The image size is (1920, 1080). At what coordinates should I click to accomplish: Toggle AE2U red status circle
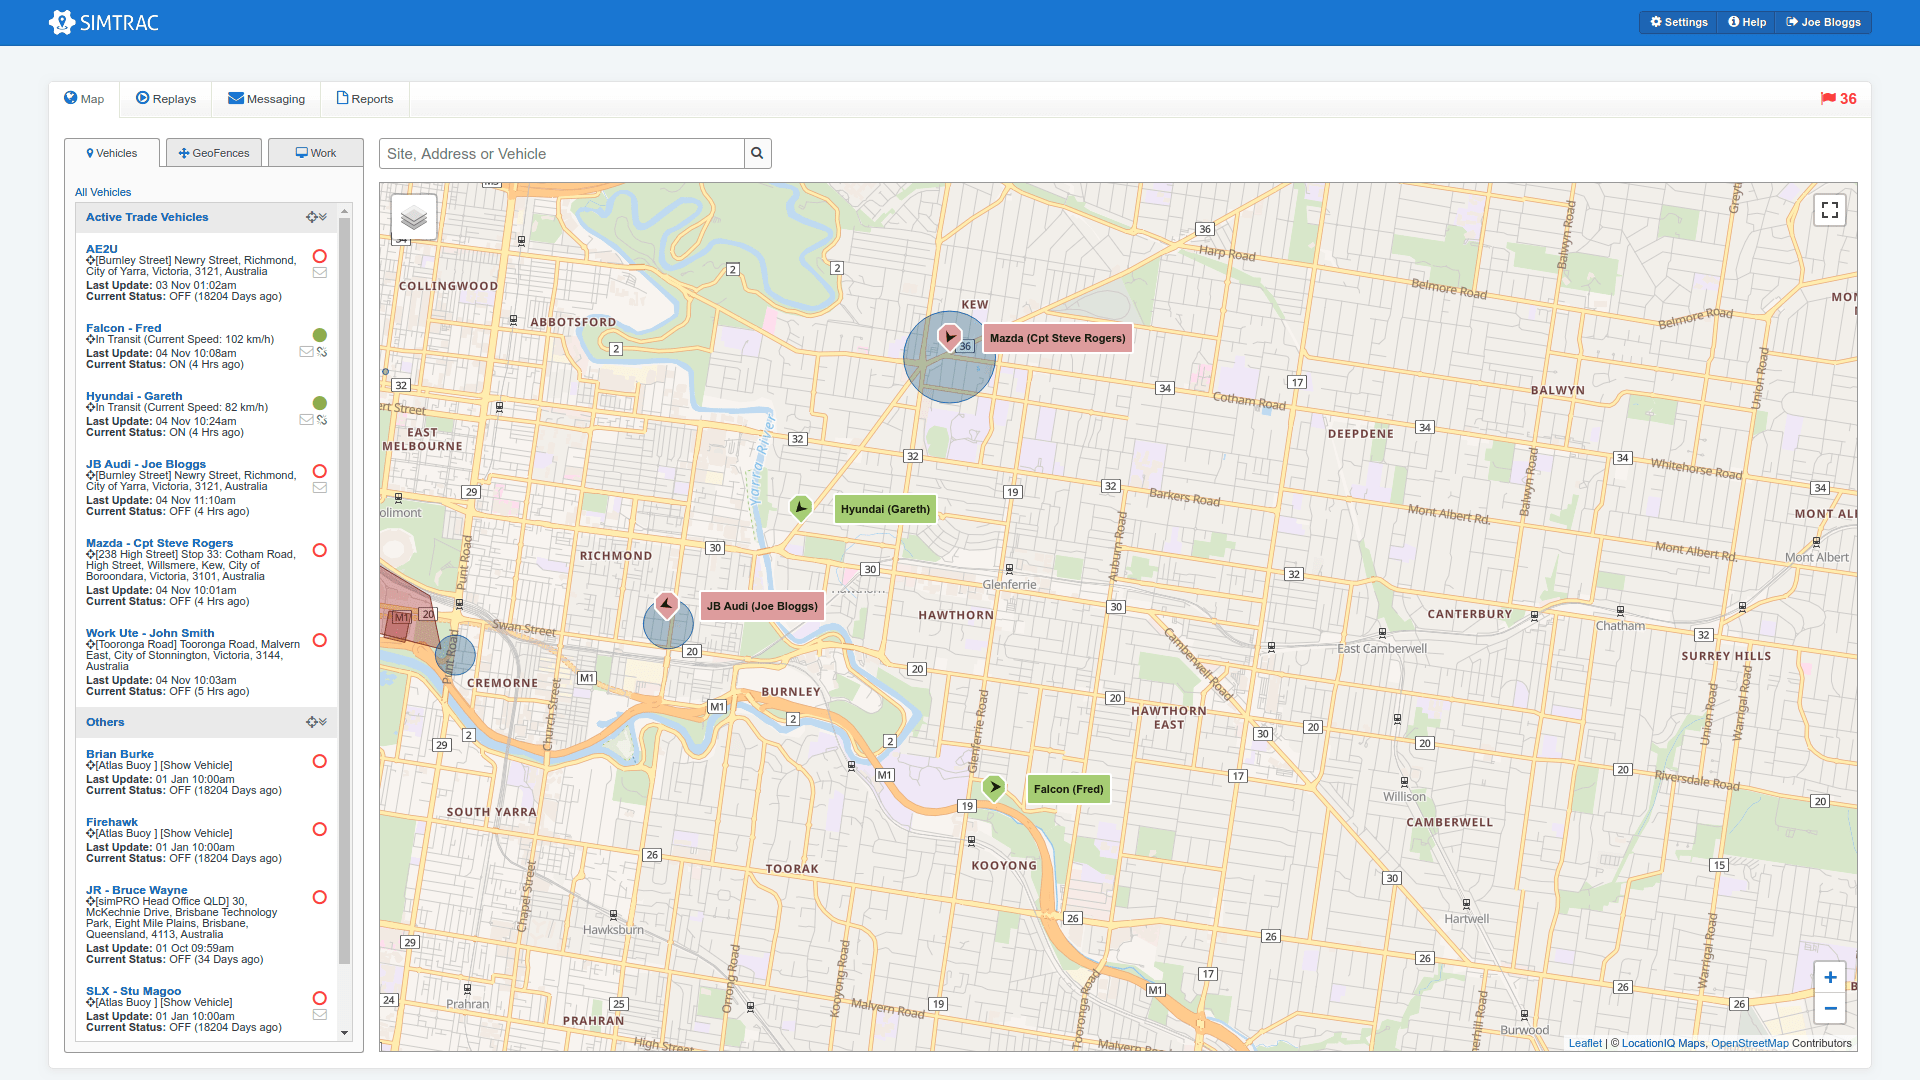[x=320, y=256]
